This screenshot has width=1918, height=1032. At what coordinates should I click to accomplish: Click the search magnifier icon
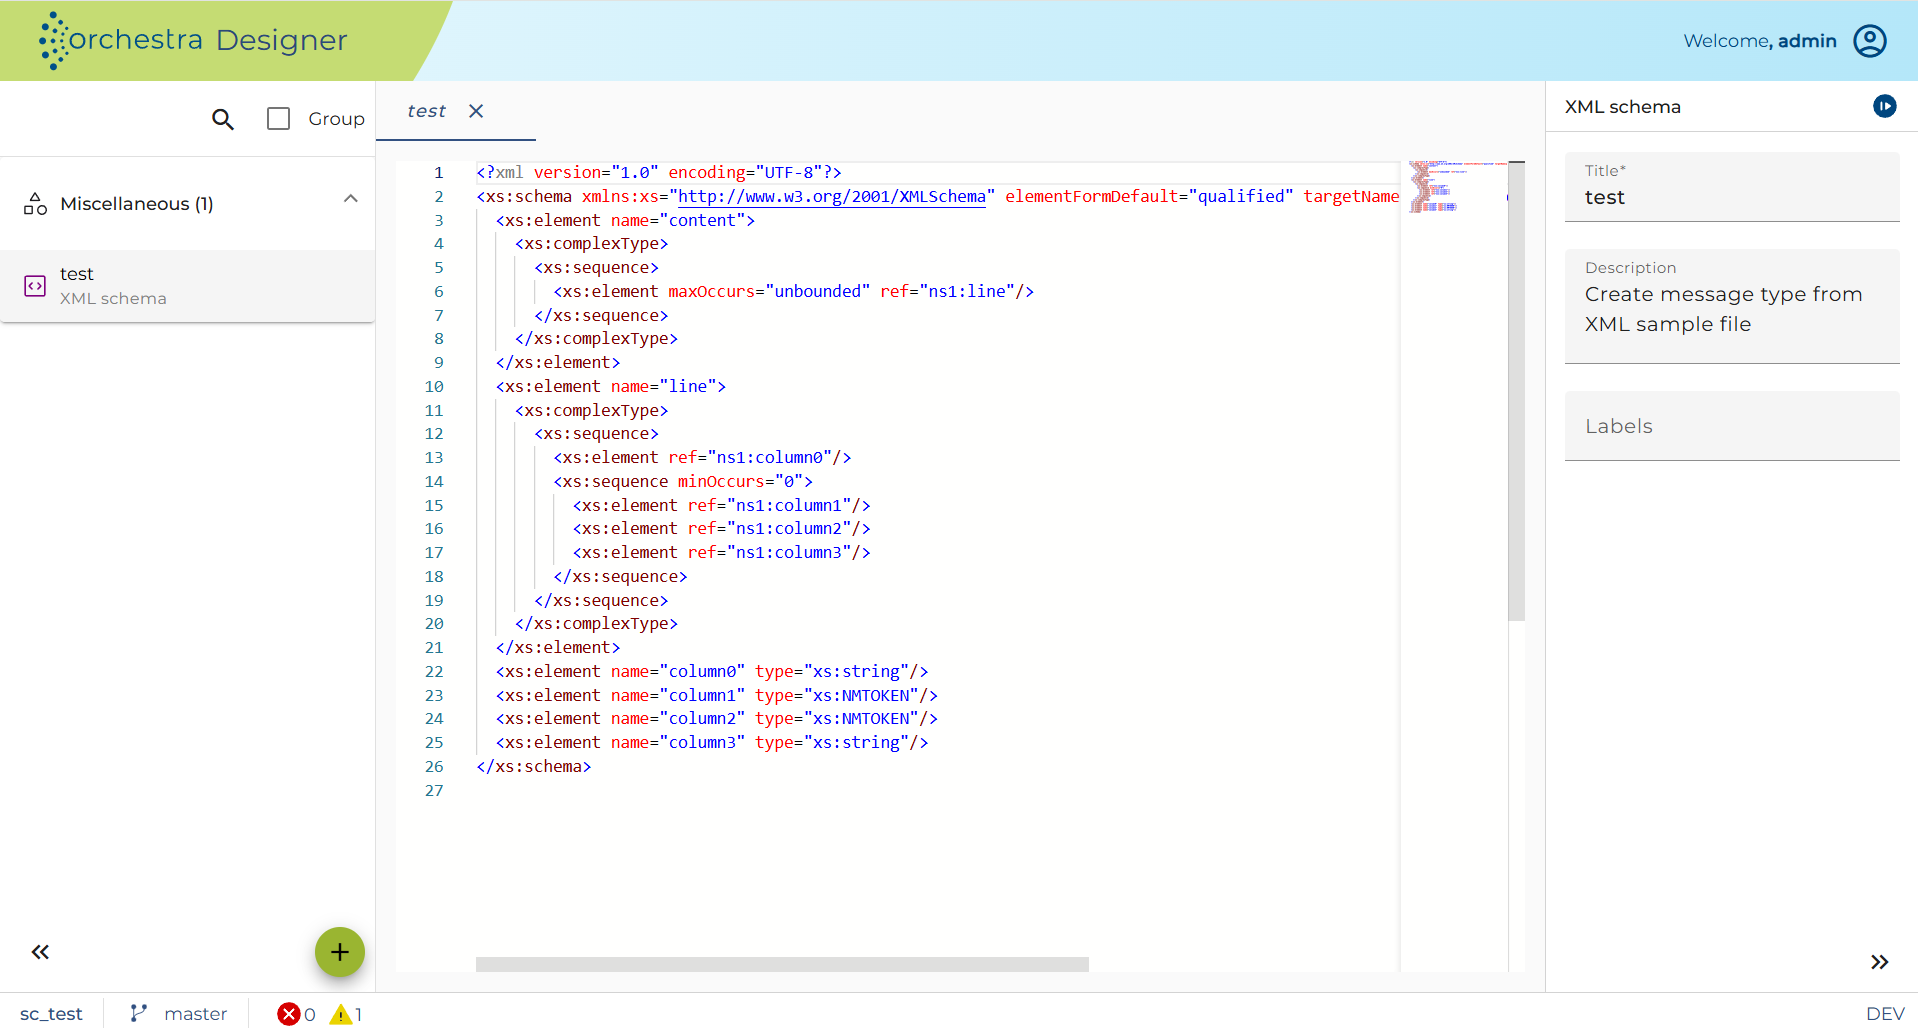point(223,119)
